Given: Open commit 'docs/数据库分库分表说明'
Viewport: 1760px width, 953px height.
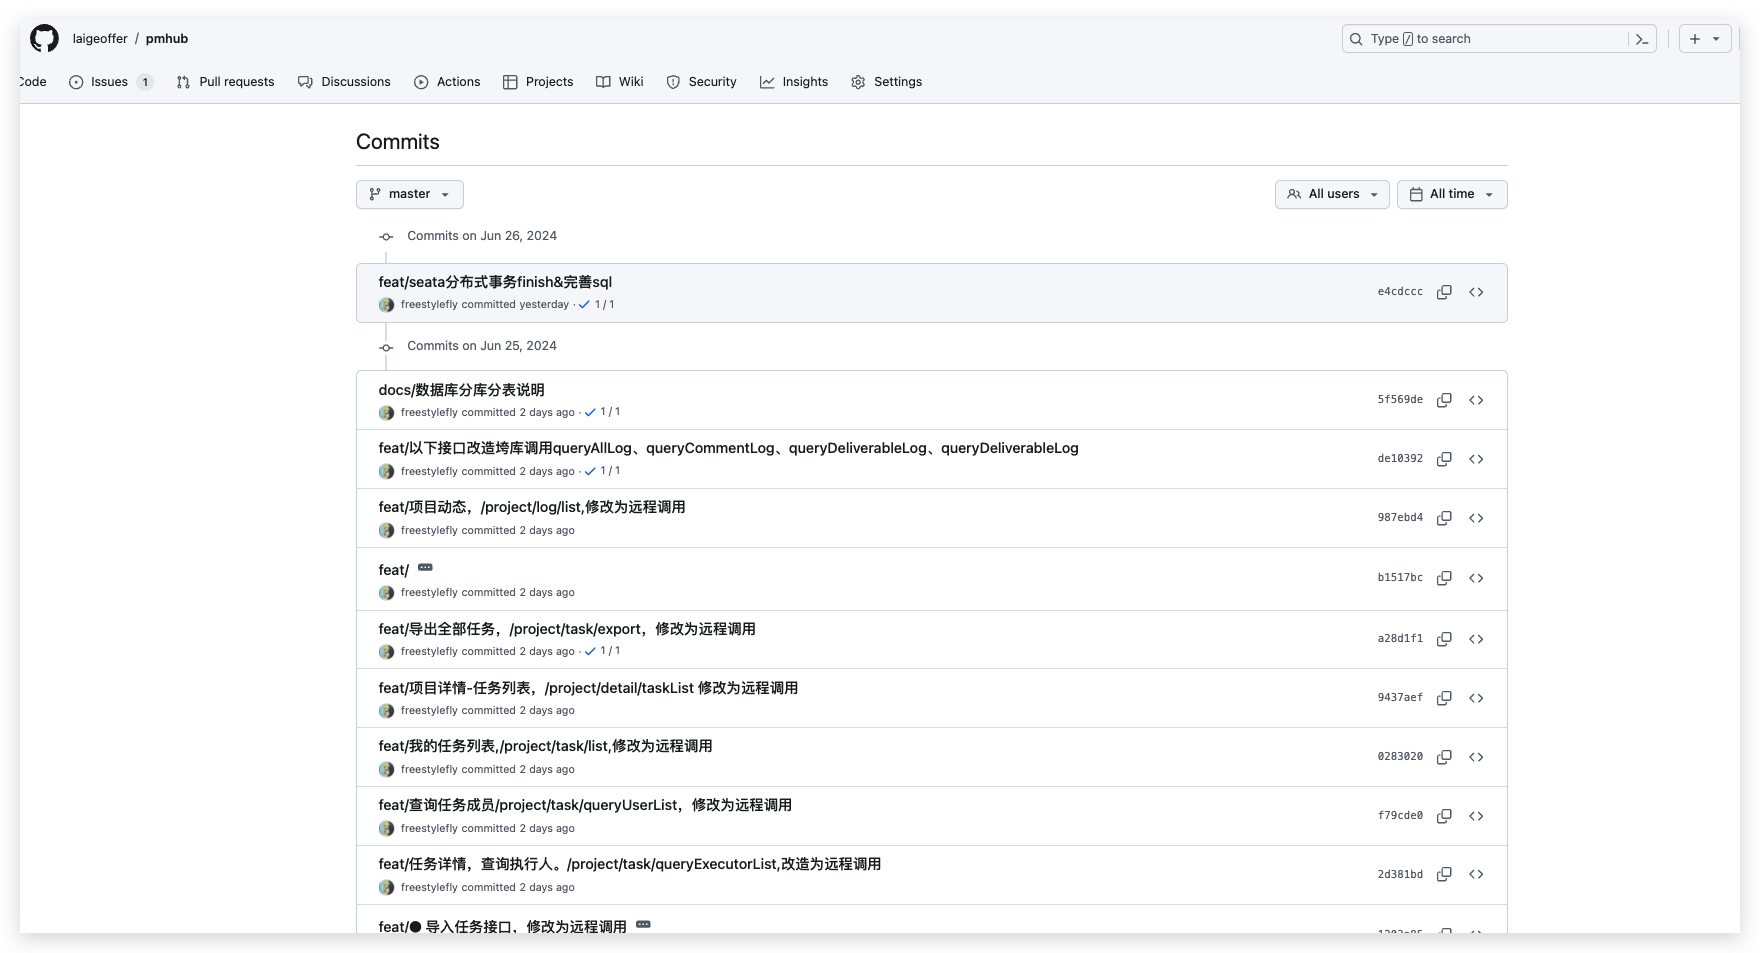Looking at the screenshot, I should pyautogui.click(x=461, y=390).
